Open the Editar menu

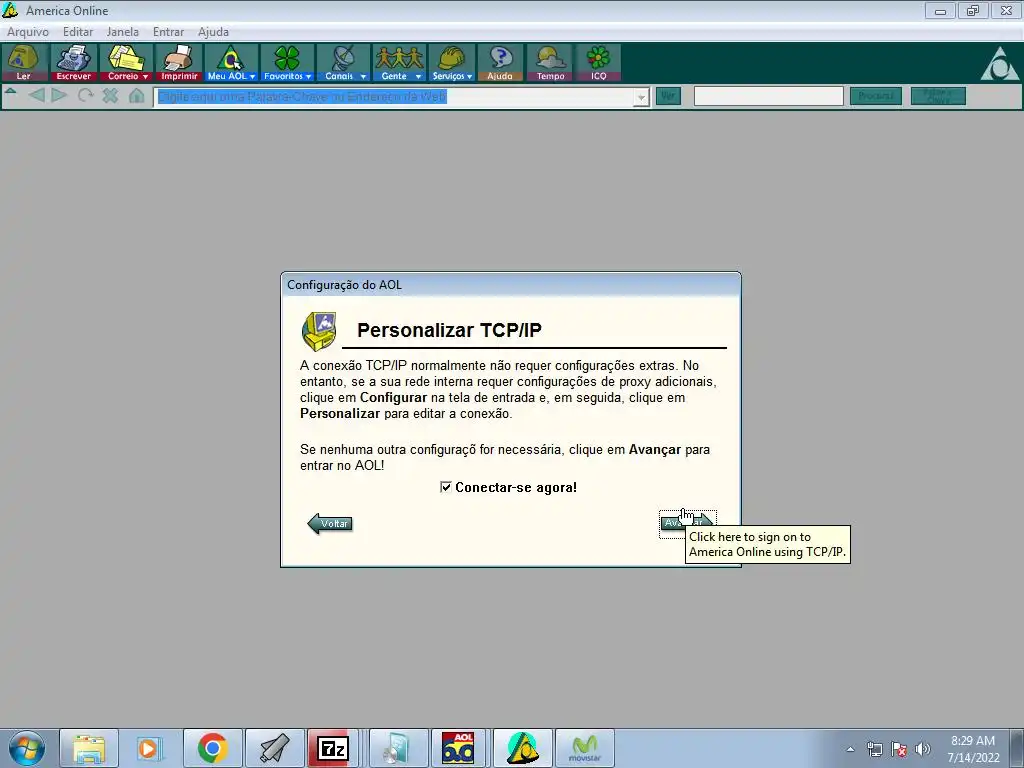pos(78,31)
